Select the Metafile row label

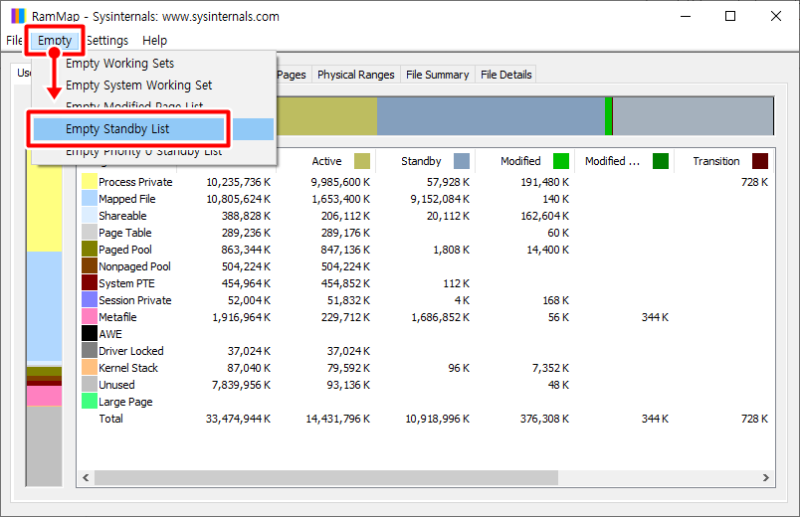[117, 317]
